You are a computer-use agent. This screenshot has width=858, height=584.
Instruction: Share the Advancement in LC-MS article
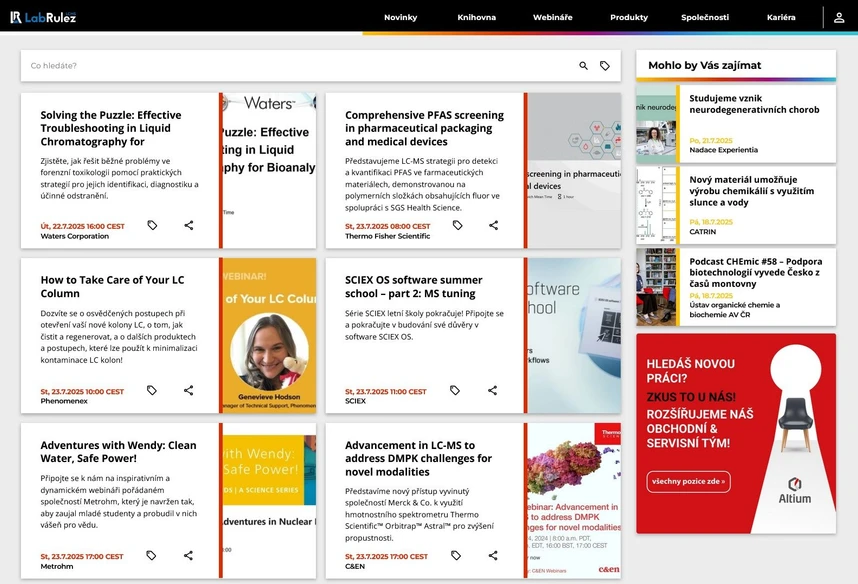[x=492, y=555]
